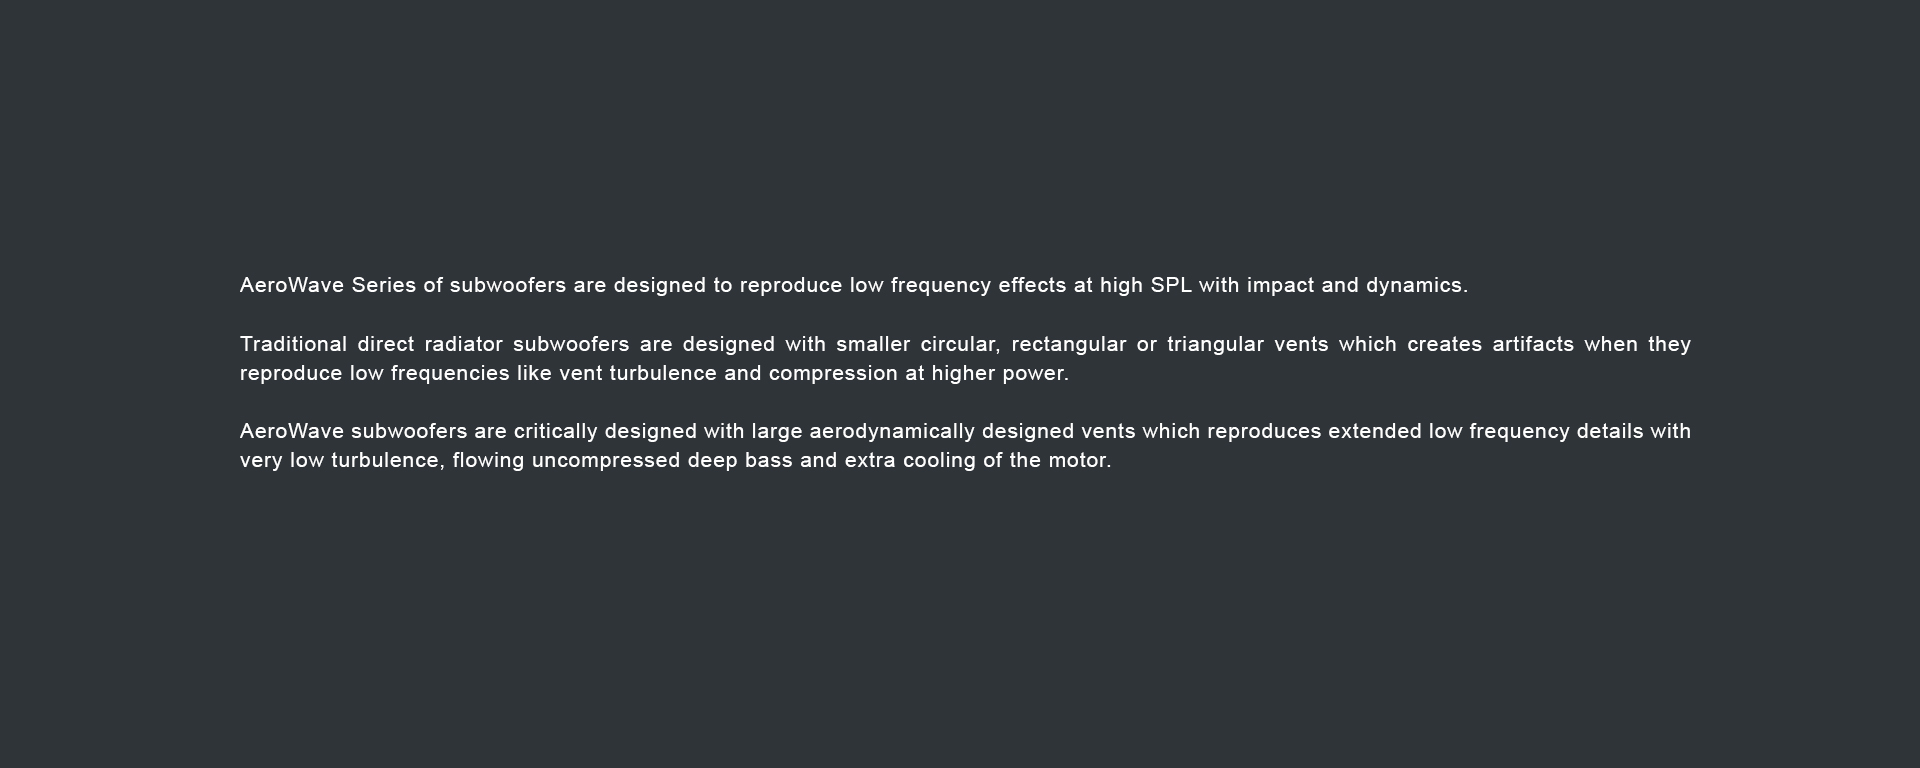Select the word 'rectangular'

(x=1069, y=345)
